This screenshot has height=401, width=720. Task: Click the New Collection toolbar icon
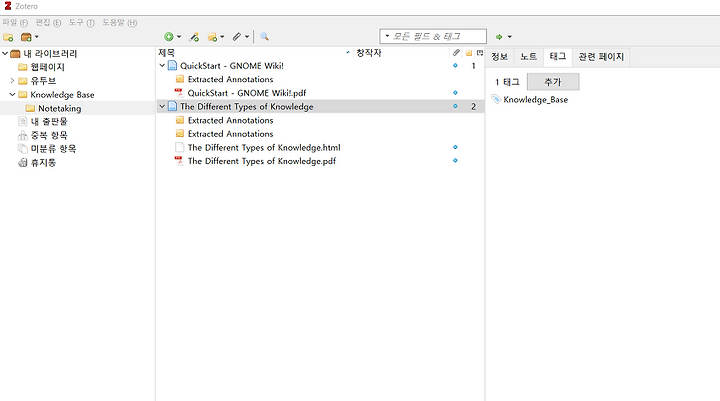tap(8, 37)
